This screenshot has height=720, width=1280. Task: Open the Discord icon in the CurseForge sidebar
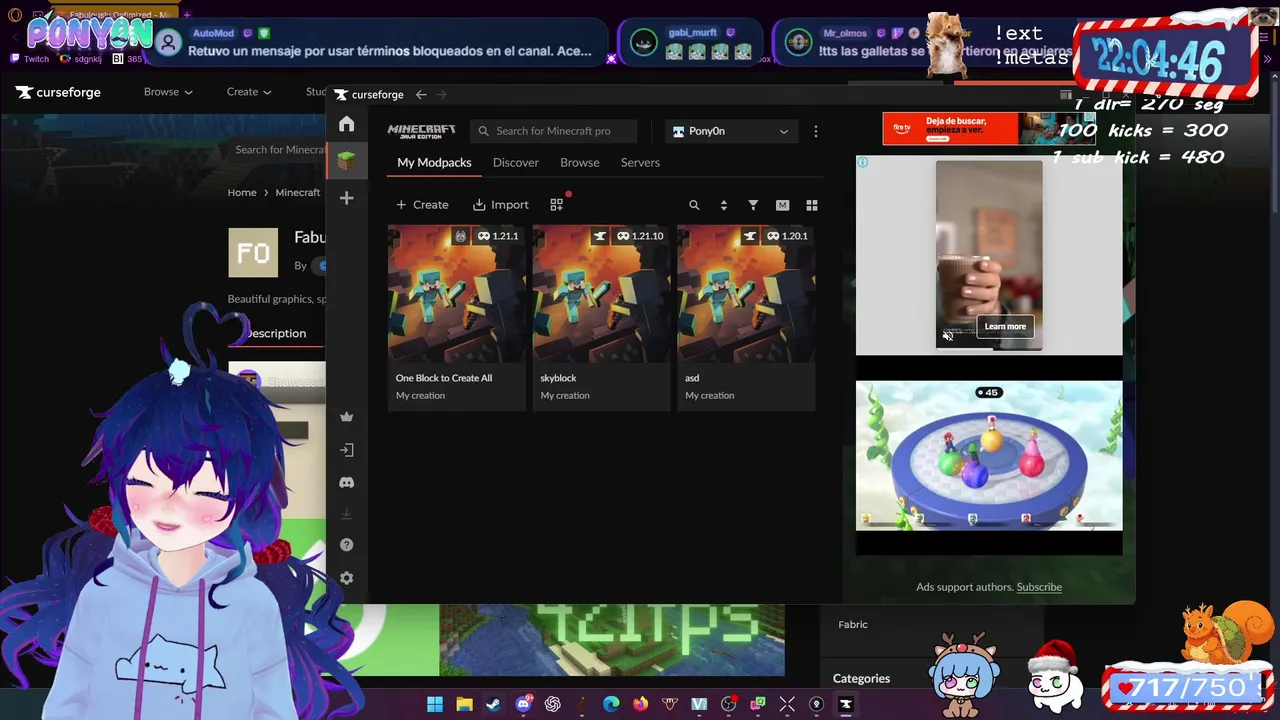coord(346,482)
